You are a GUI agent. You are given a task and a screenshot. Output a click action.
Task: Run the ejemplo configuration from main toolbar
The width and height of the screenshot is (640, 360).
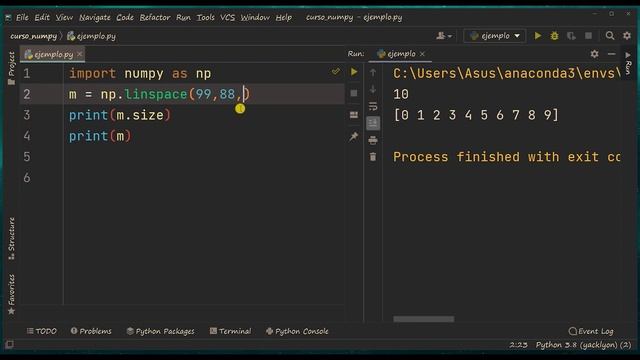point(538,36)
